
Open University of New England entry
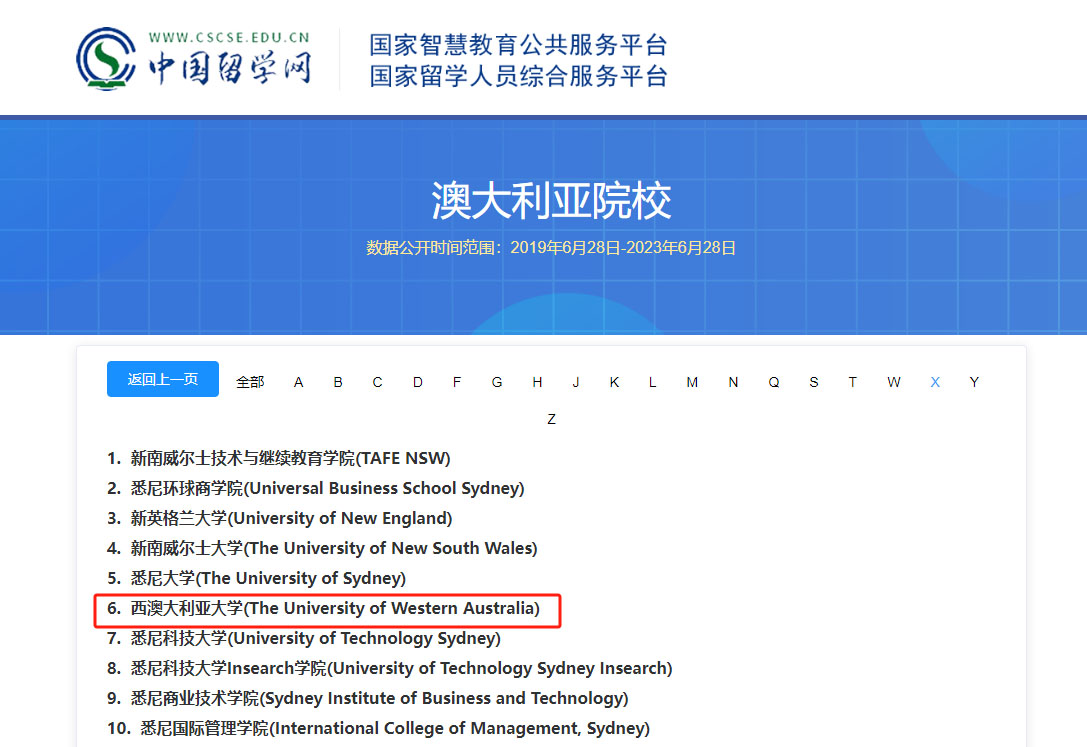279,518
